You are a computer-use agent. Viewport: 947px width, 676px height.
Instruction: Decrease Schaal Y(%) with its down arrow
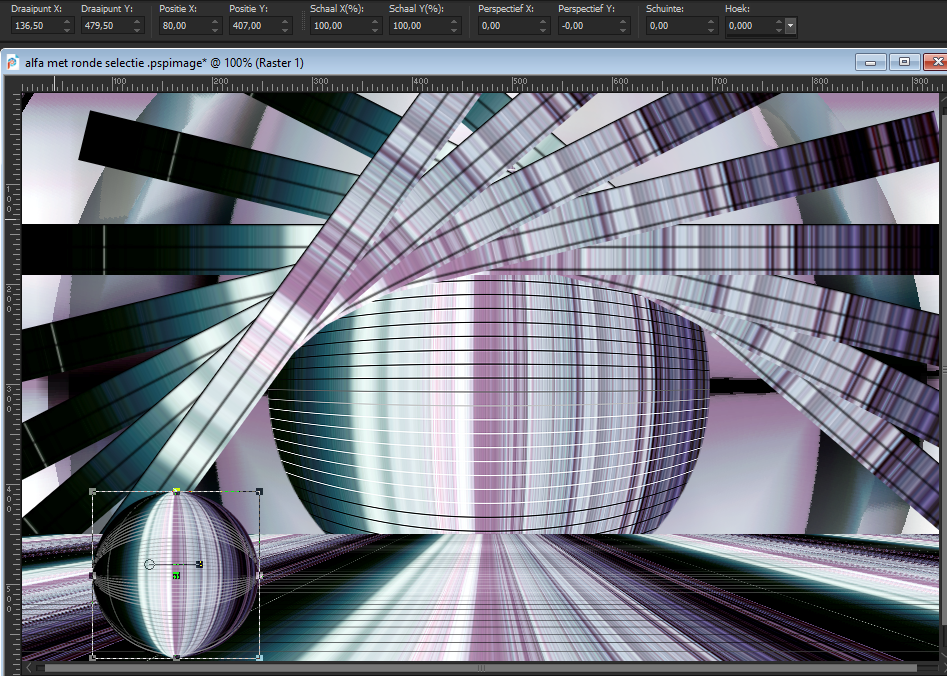coord(454,30)
